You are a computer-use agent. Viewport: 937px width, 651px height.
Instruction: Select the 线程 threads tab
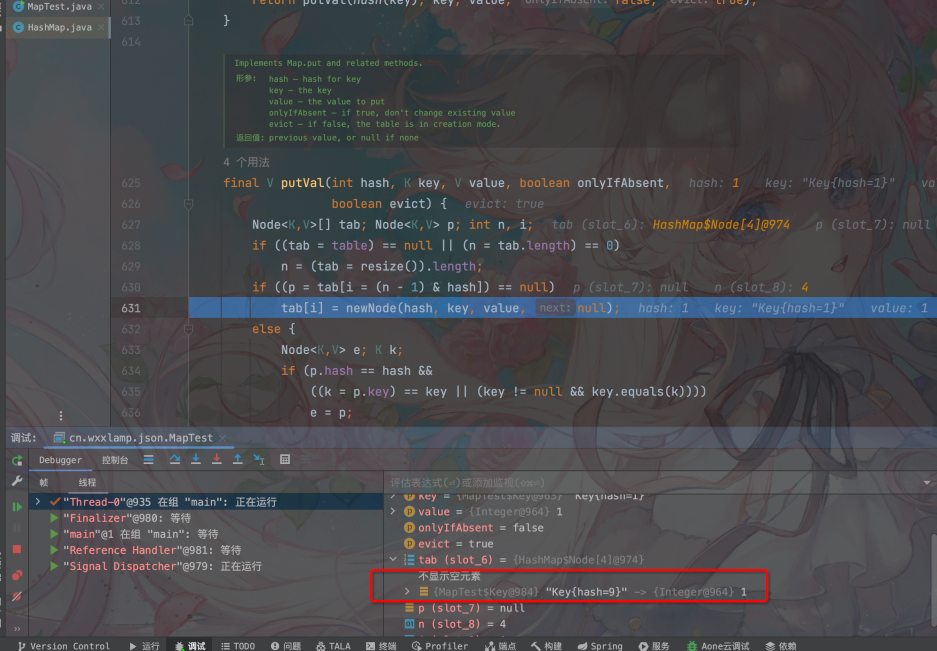click(x=87, y=482)
